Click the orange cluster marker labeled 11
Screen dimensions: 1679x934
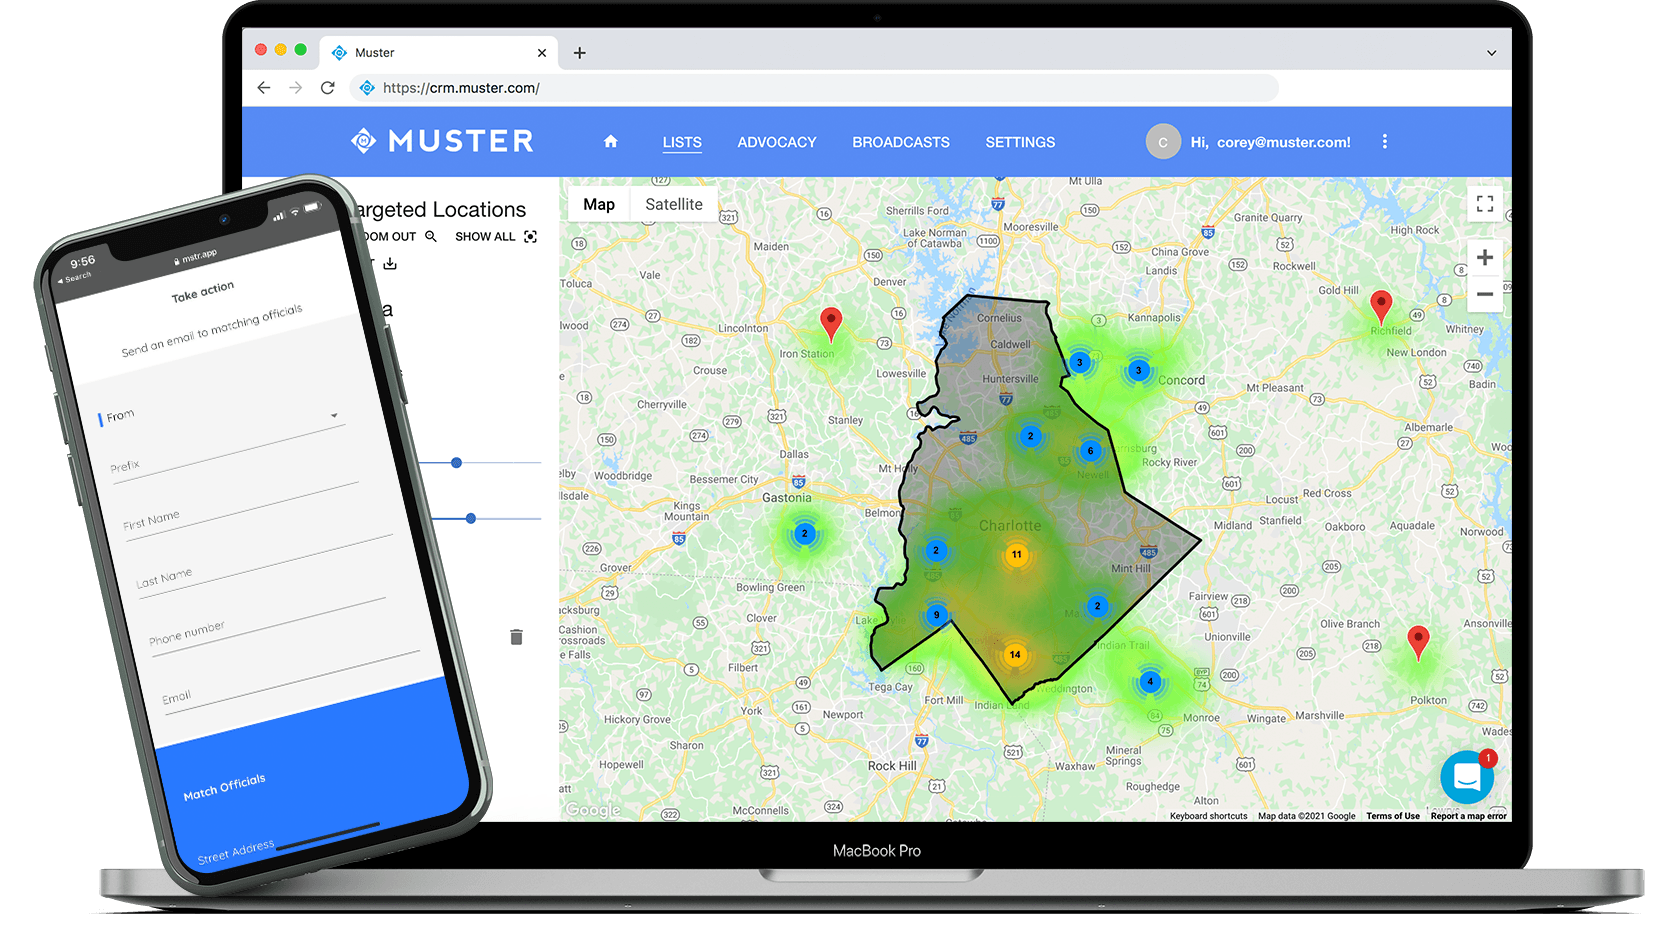pos(1016,554)
